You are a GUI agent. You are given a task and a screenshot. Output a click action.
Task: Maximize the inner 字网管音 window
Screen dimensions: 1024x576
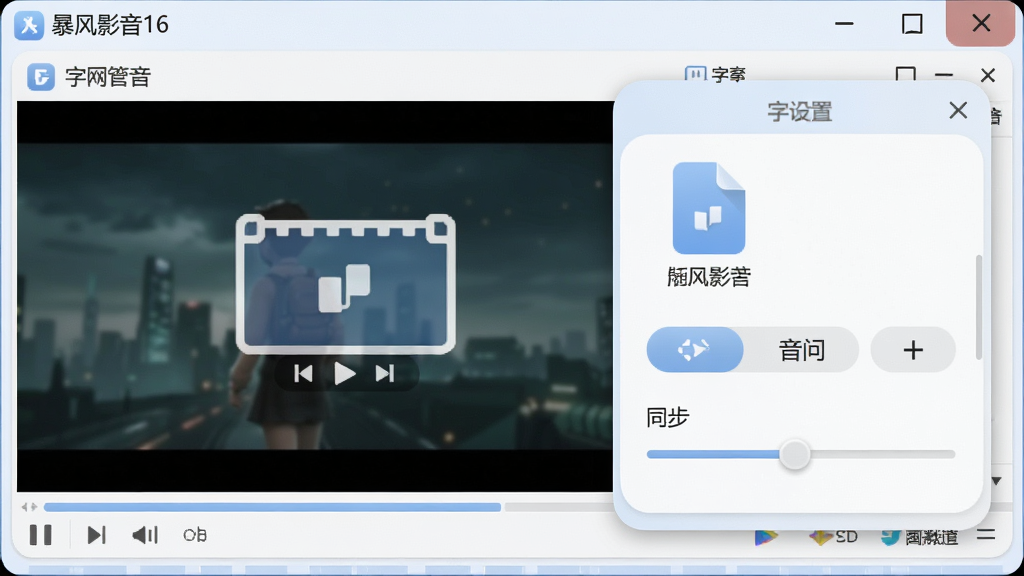tap(905, 75)
